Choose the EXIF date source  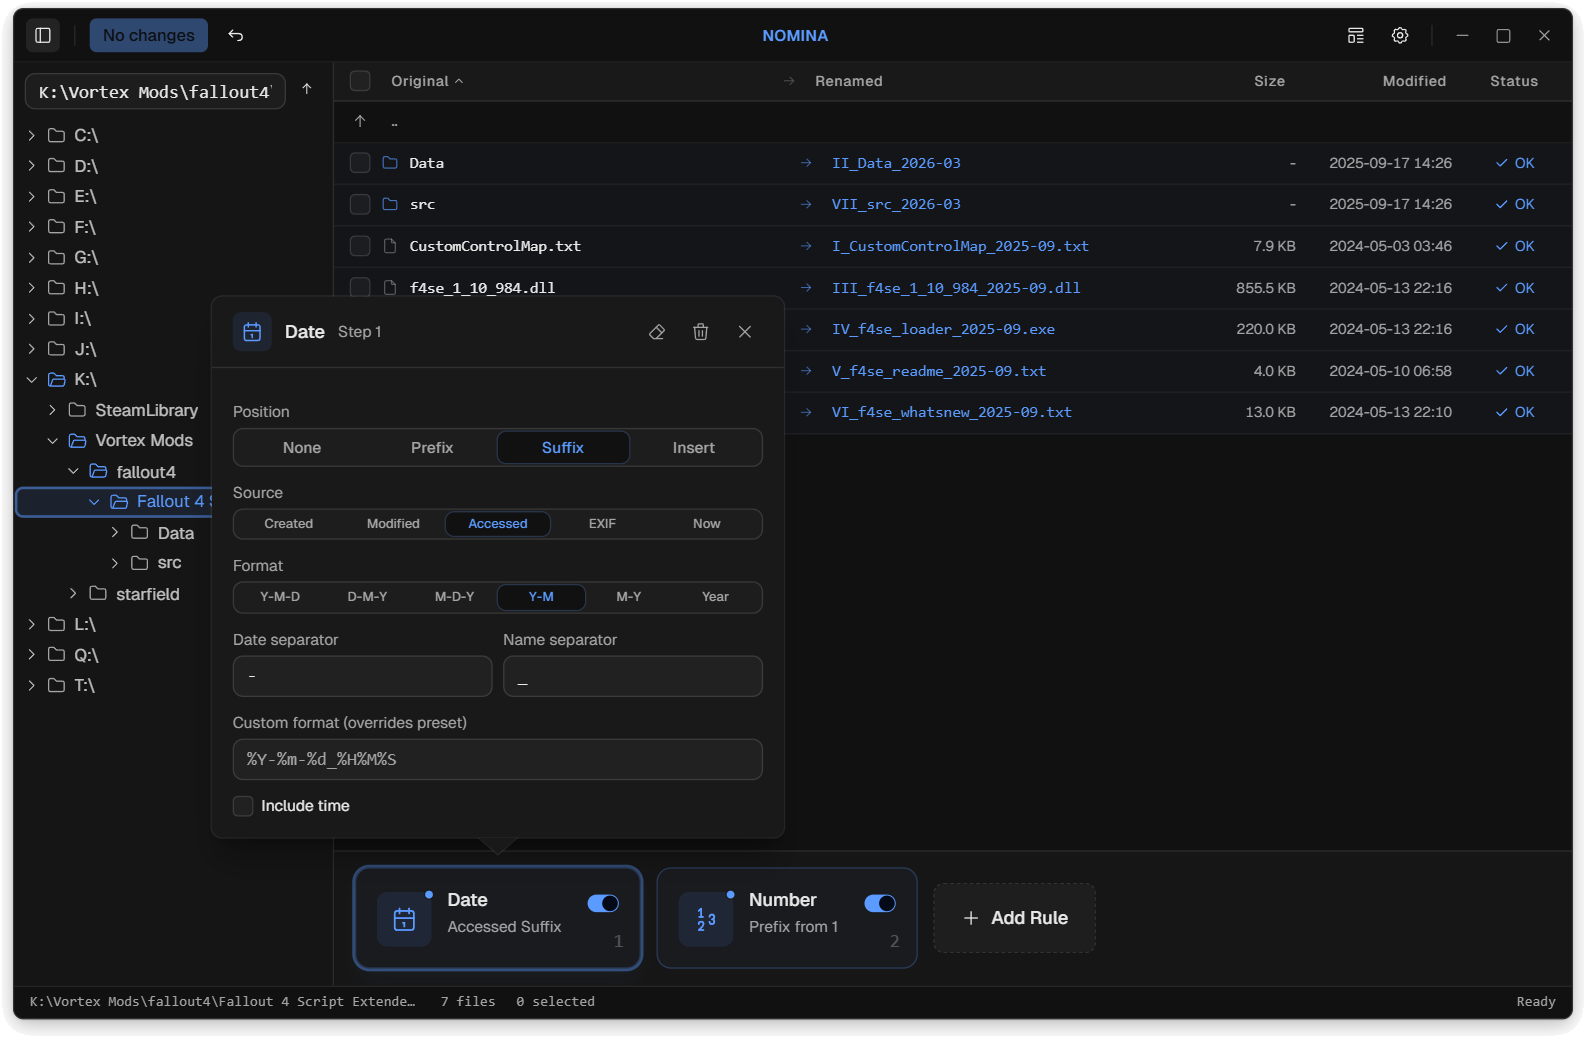point(602,524)
